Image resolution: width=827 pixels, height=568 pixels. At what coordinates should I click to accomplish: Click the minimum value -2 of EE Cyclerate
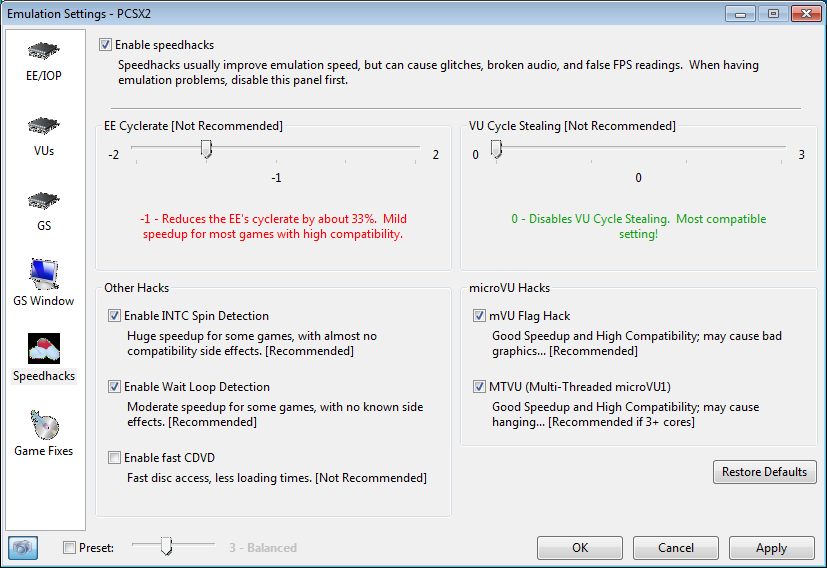tap(113, 155)
